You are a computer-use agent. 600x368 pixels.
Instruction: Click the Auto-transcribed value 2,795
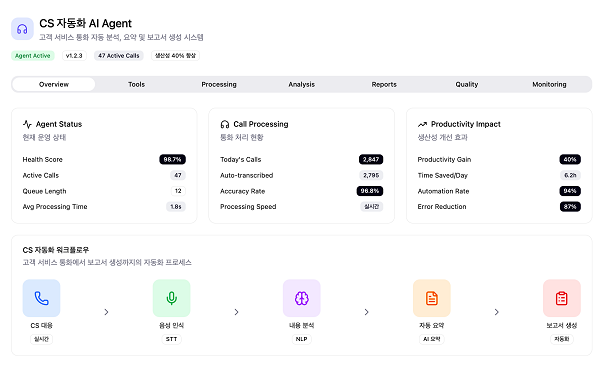point(371,175)
